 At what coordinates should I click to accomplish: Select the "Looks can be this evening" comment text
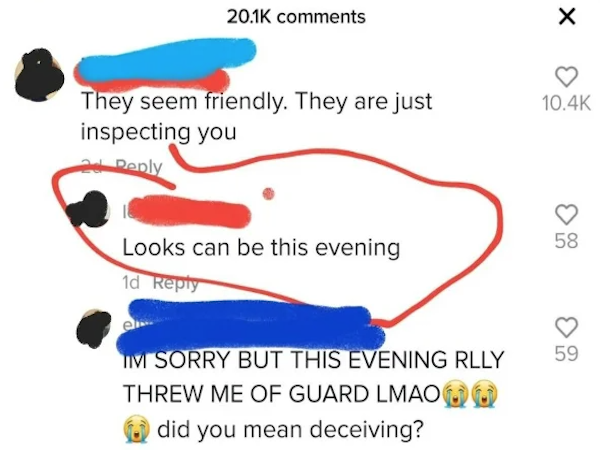(261, 247)
